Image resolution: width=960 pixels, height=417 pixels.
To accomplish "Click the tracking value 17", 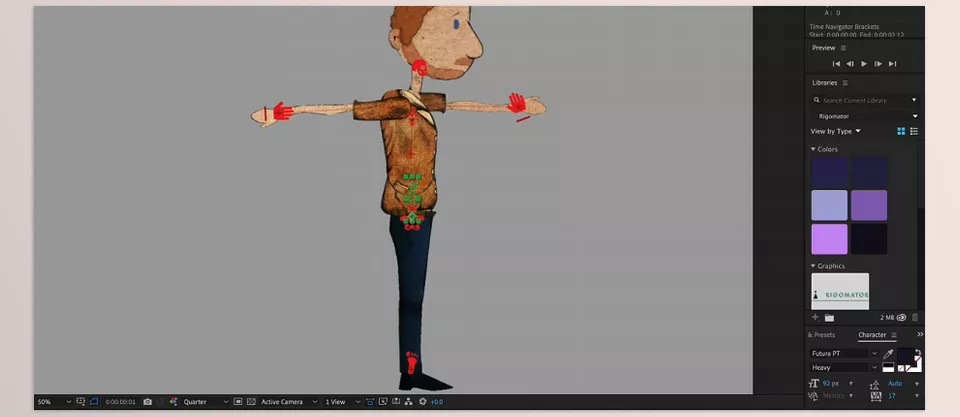I will 892,396.
